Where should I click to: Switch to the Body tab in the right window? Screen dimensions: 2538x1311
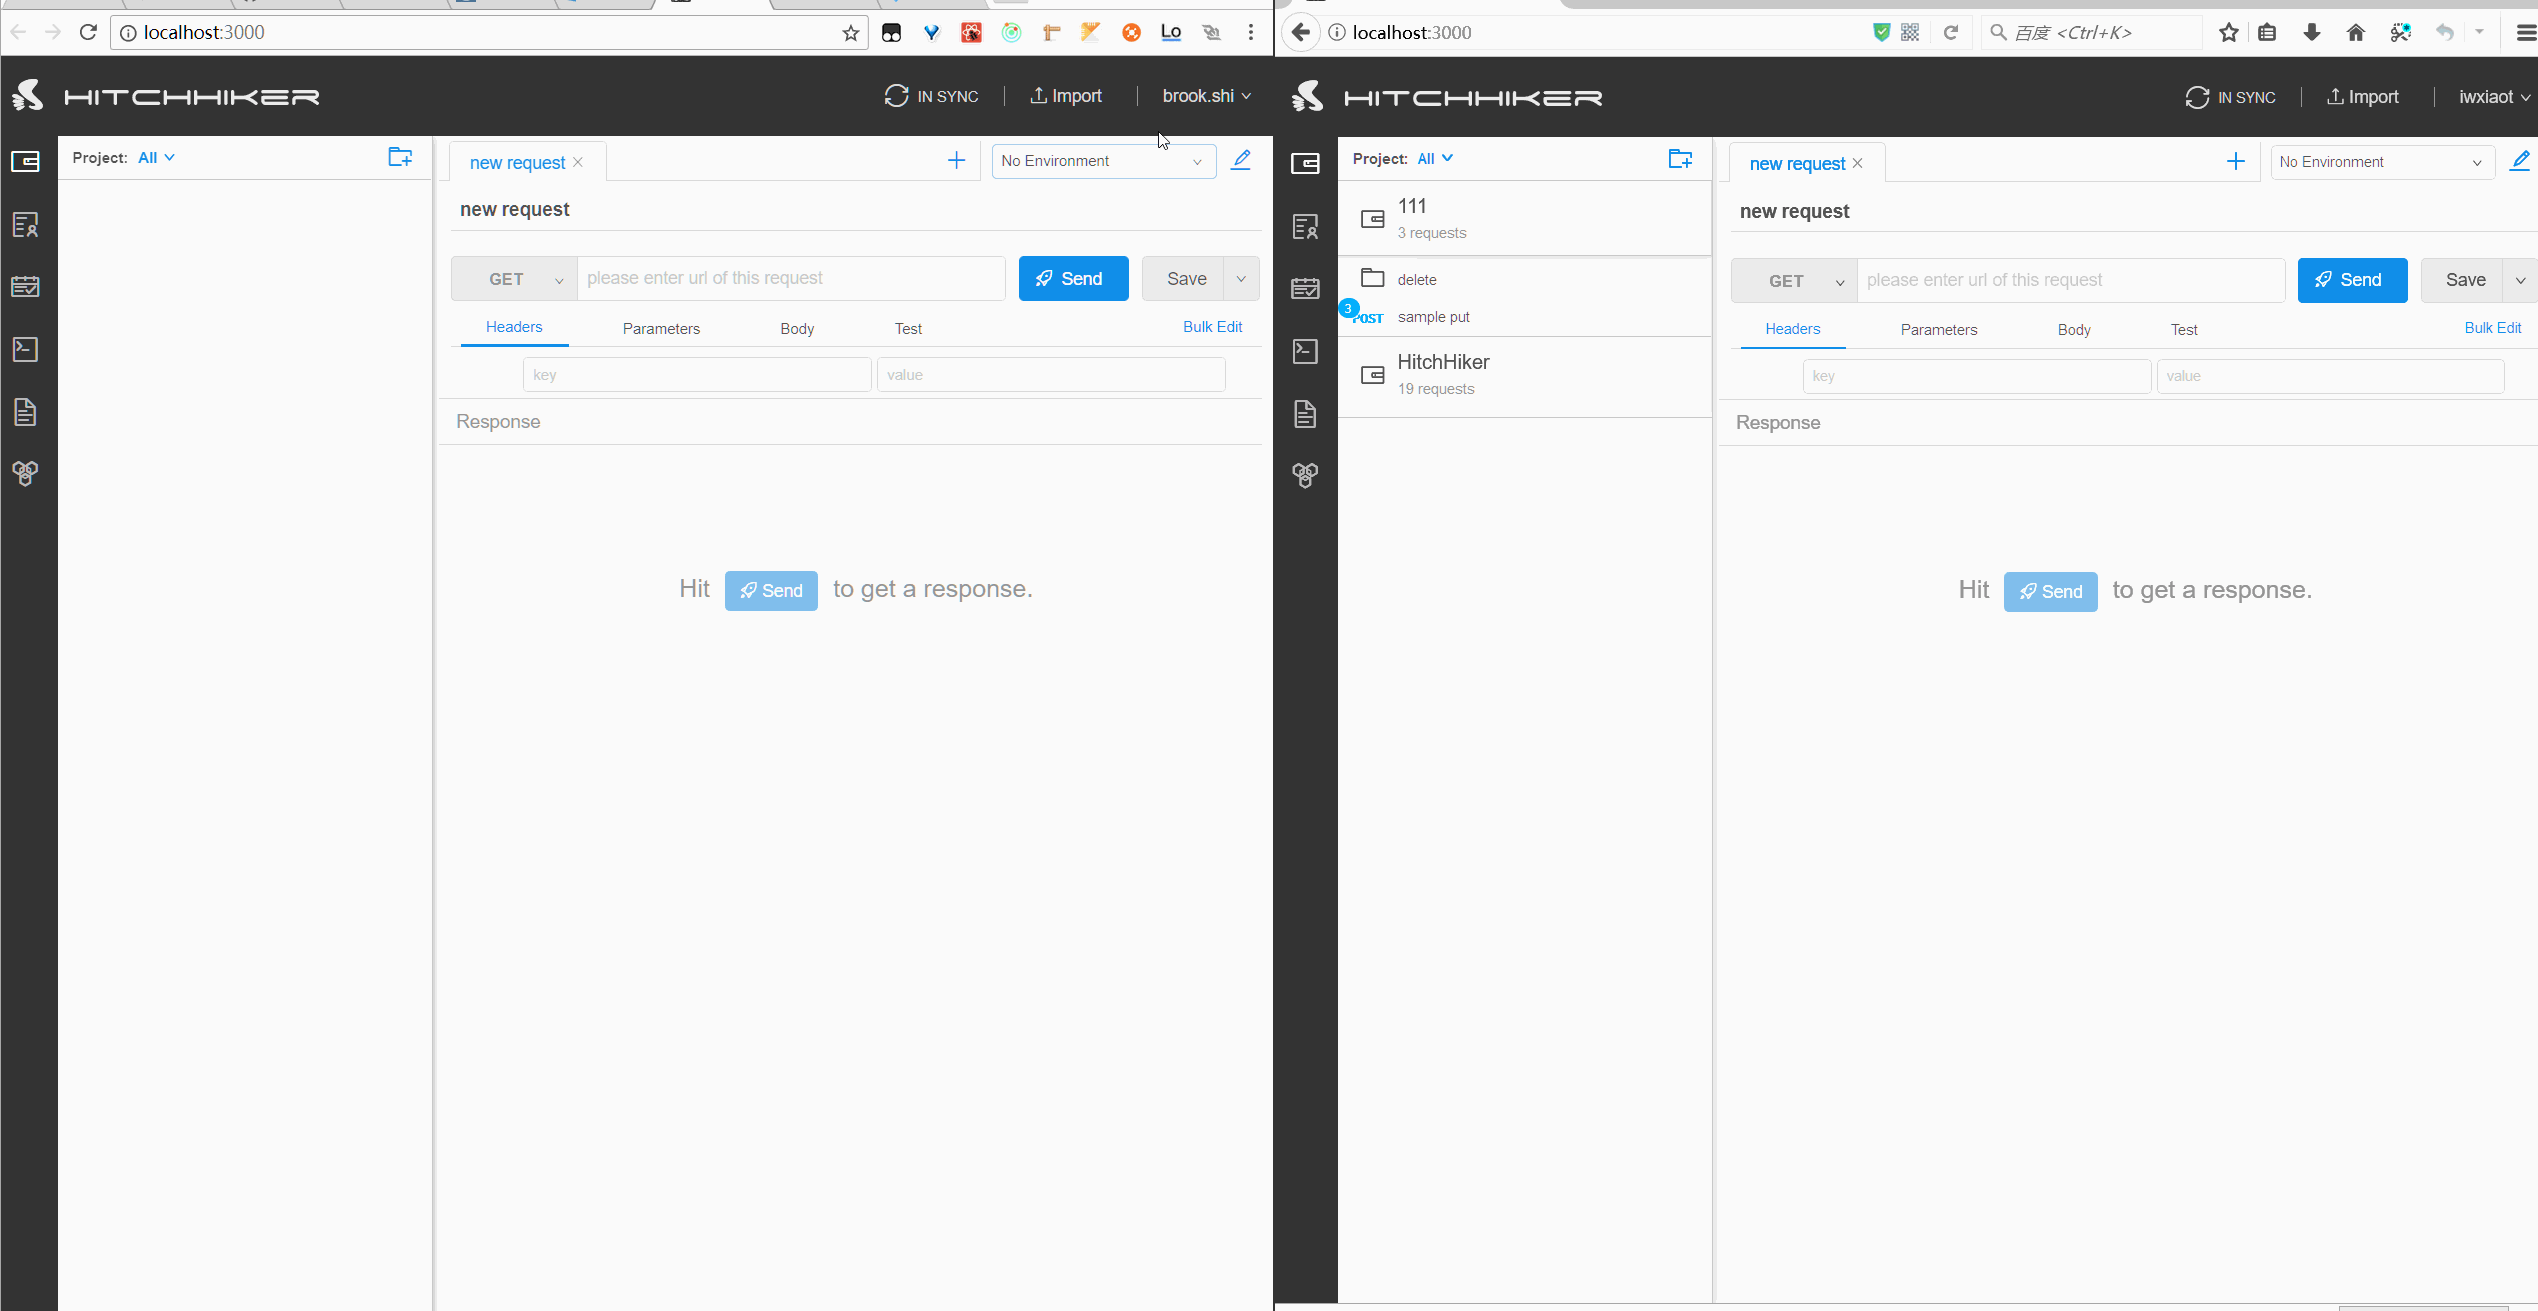pos(2074,330)
